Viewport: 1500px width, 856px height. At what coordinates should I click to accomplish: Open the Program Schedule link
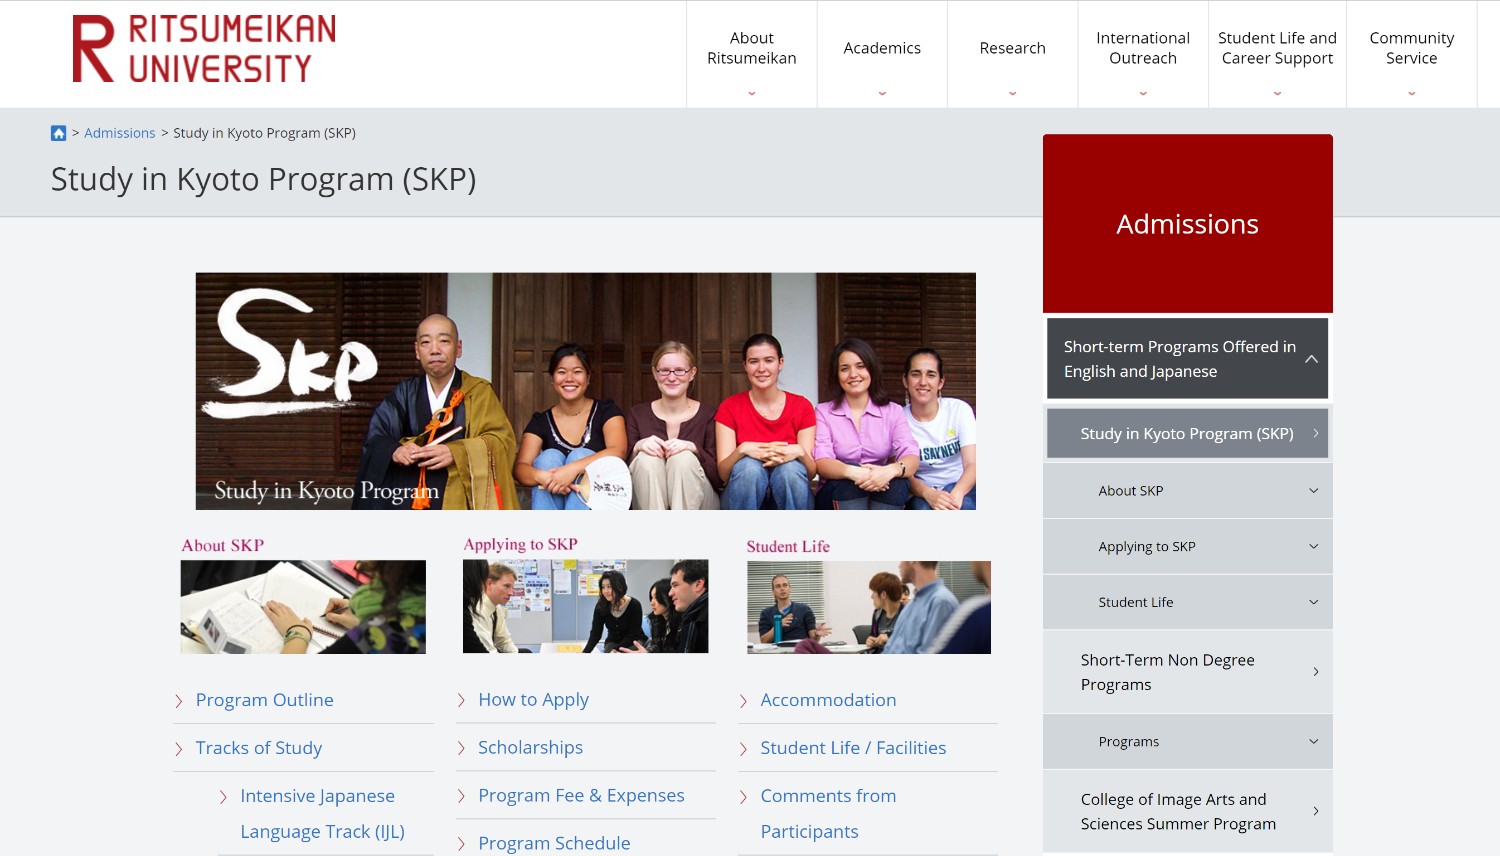[554, 843]
